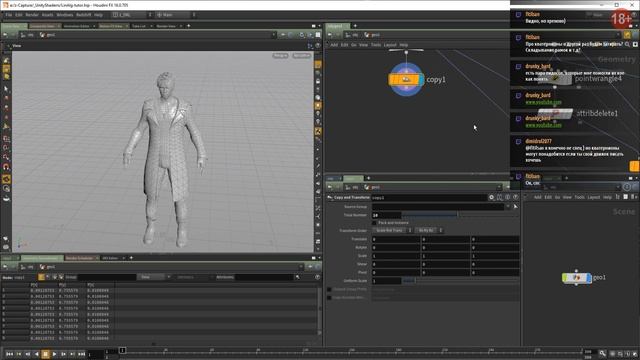Open the desktop selector dropdown in menu bar
Image resolution: width=640 pixels, height=360 pixels.
point(131,15)
